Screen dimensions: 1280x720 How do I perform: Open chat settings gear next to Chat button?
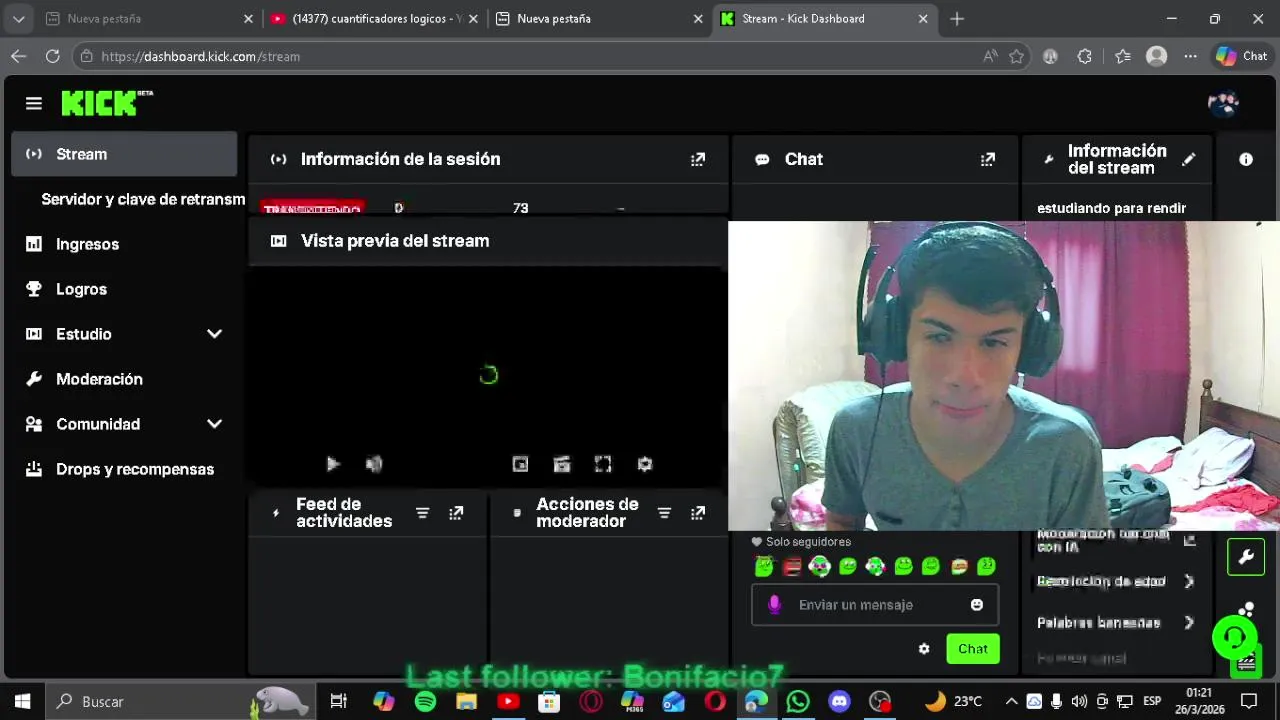(x=924, y=649)
